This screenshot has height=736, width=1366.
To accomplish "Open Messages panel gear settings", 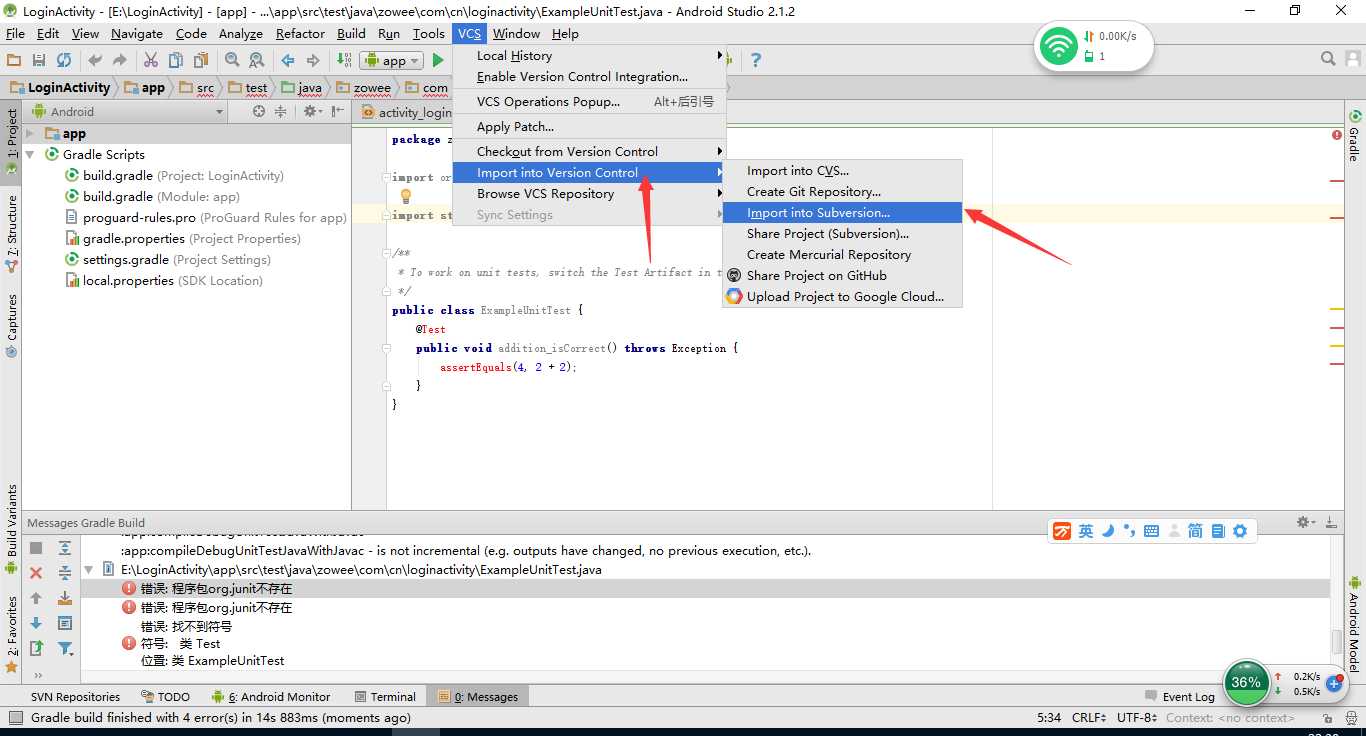I will (1306, 522).
